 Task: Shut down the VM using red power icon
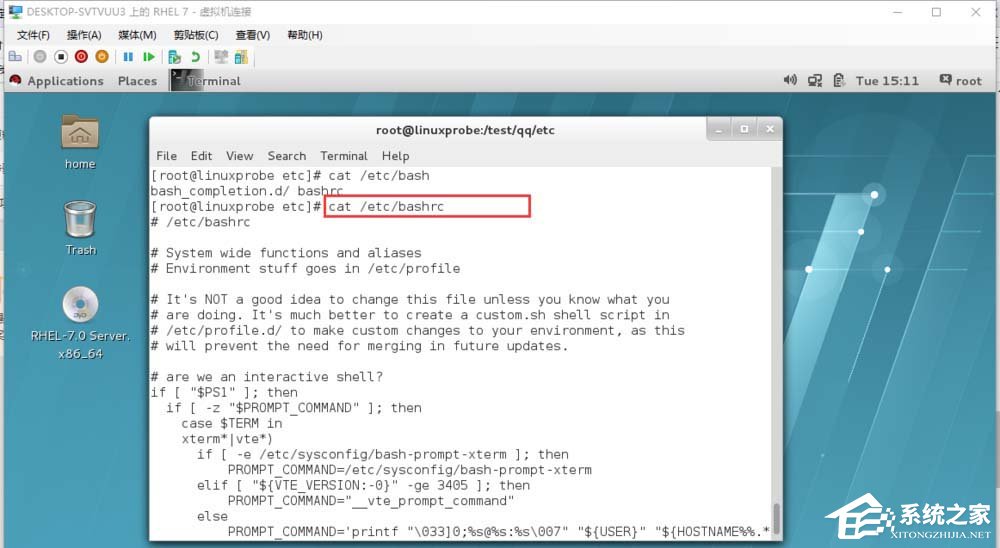[x=81, y=57]
